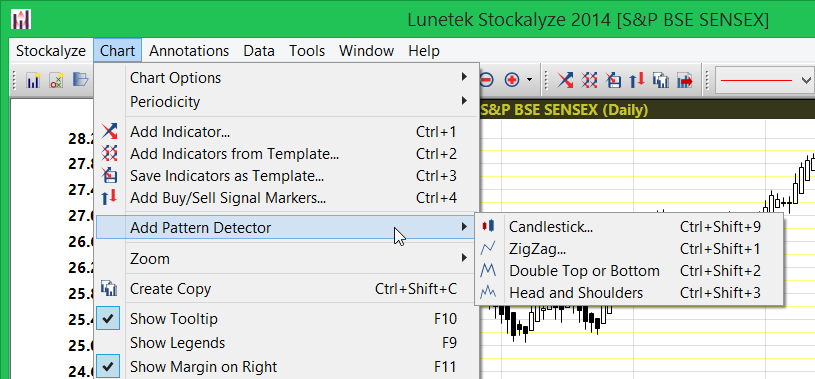The image size is (815, 379).
Task: Click the Ctrl+Shift+9 shortcut text
Action: click(720, 227)
